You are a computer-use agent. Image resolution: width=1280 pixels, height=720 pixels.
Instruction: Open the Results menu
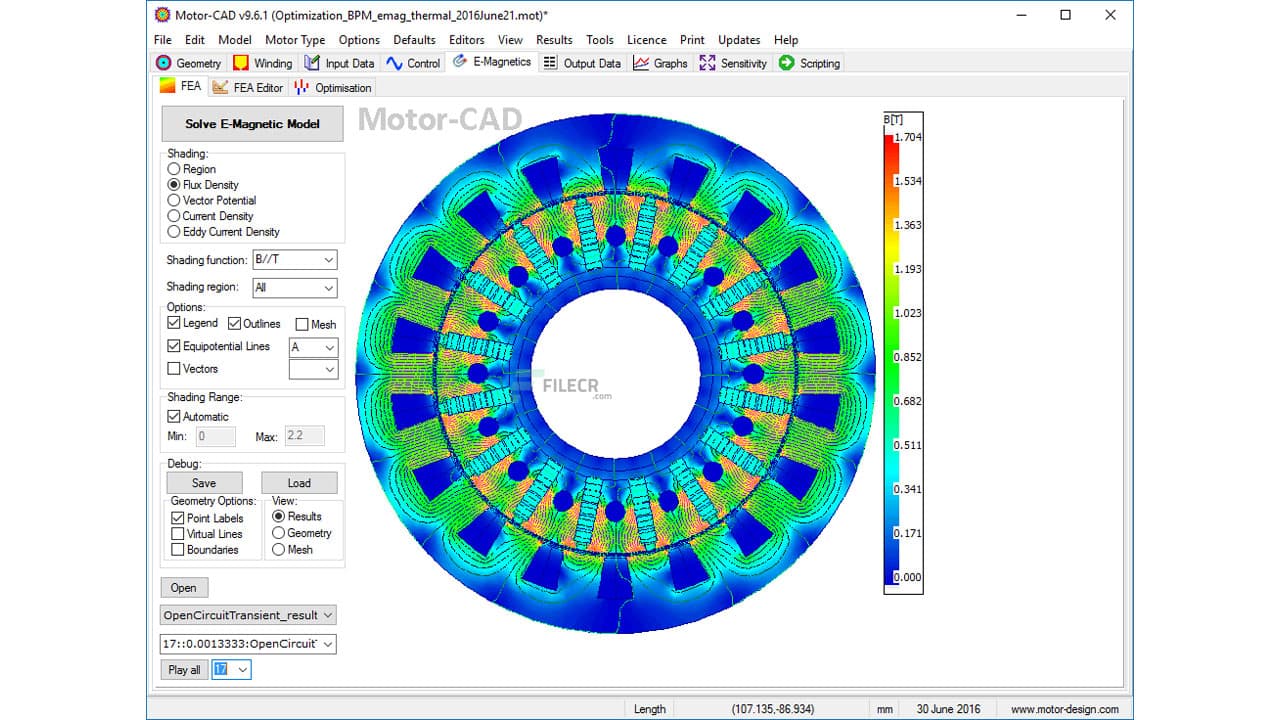tap(554, 40)
